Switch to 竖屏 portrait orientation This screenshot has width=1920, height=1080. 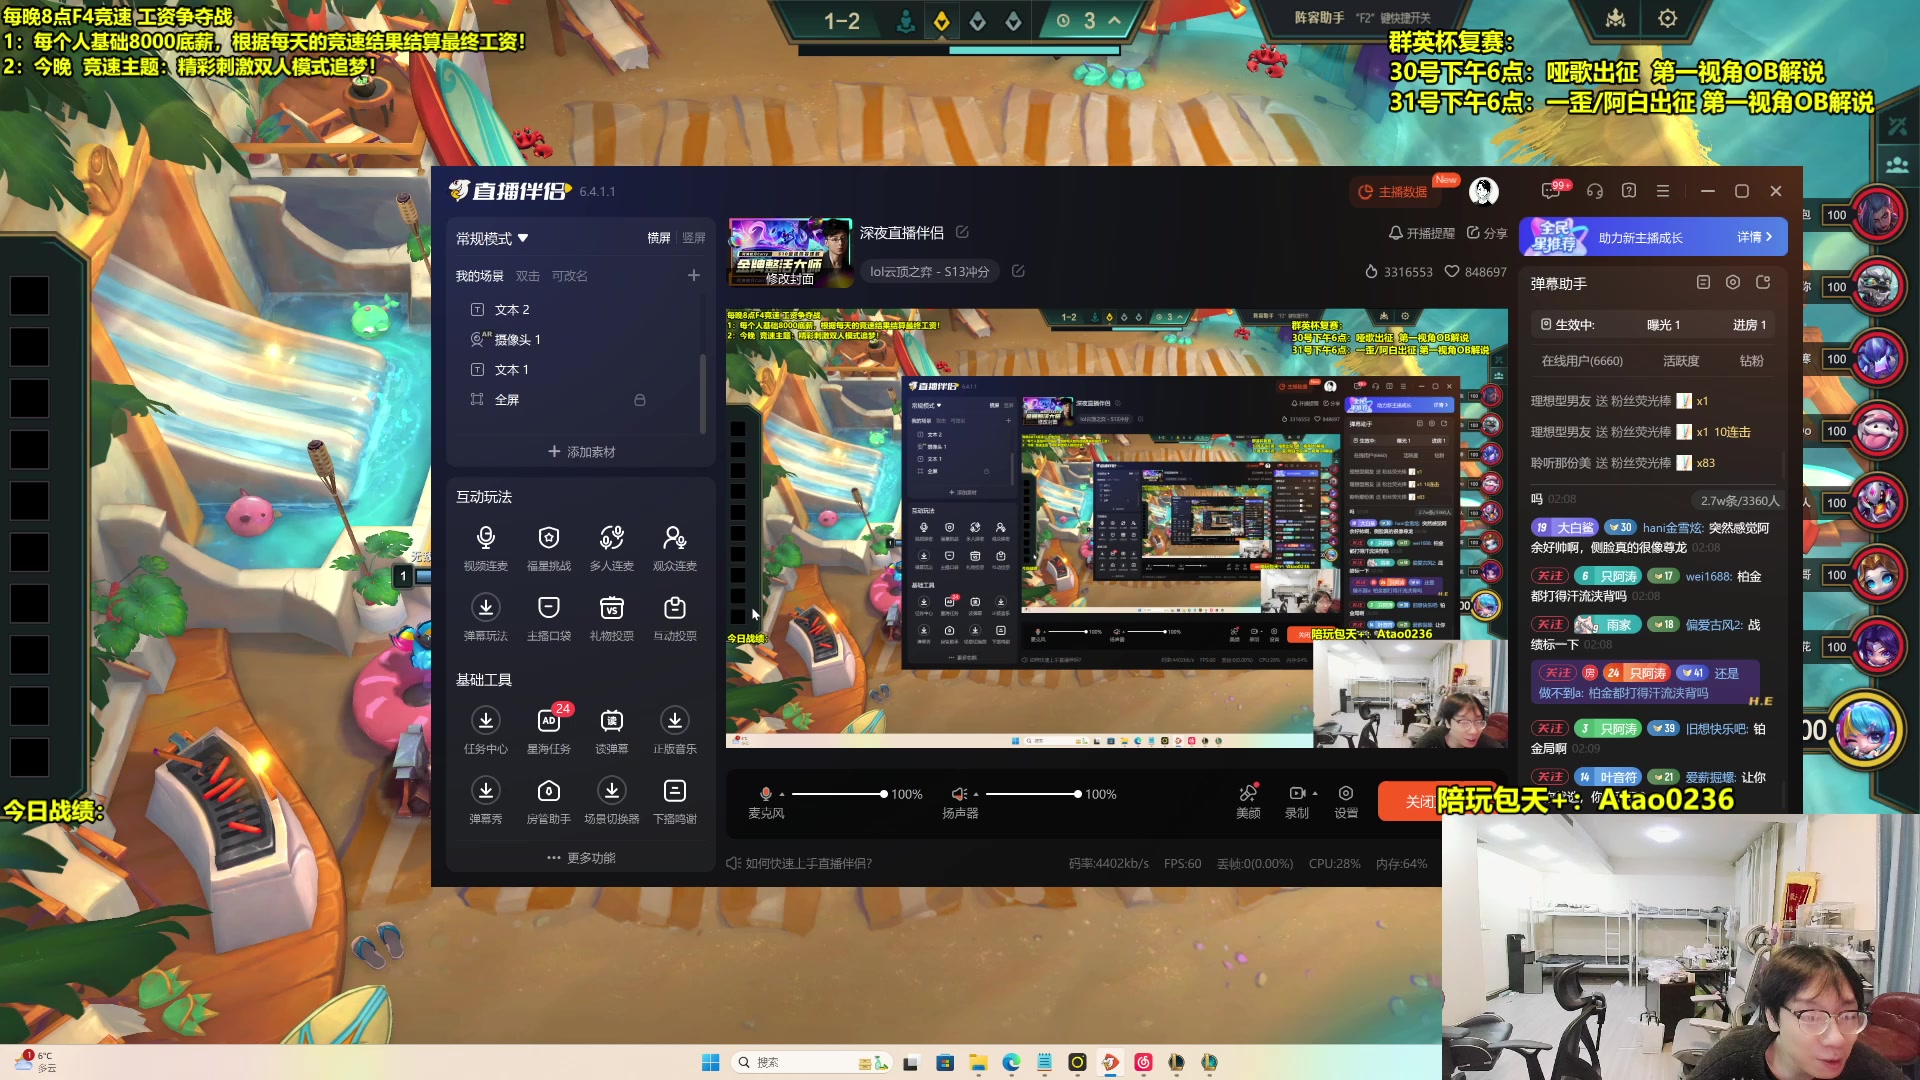click(x=694, y=238)
